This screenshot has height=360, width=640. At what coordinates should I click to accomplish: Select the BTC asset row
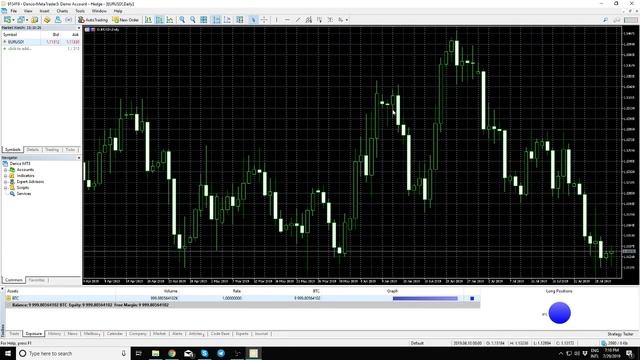243,298
